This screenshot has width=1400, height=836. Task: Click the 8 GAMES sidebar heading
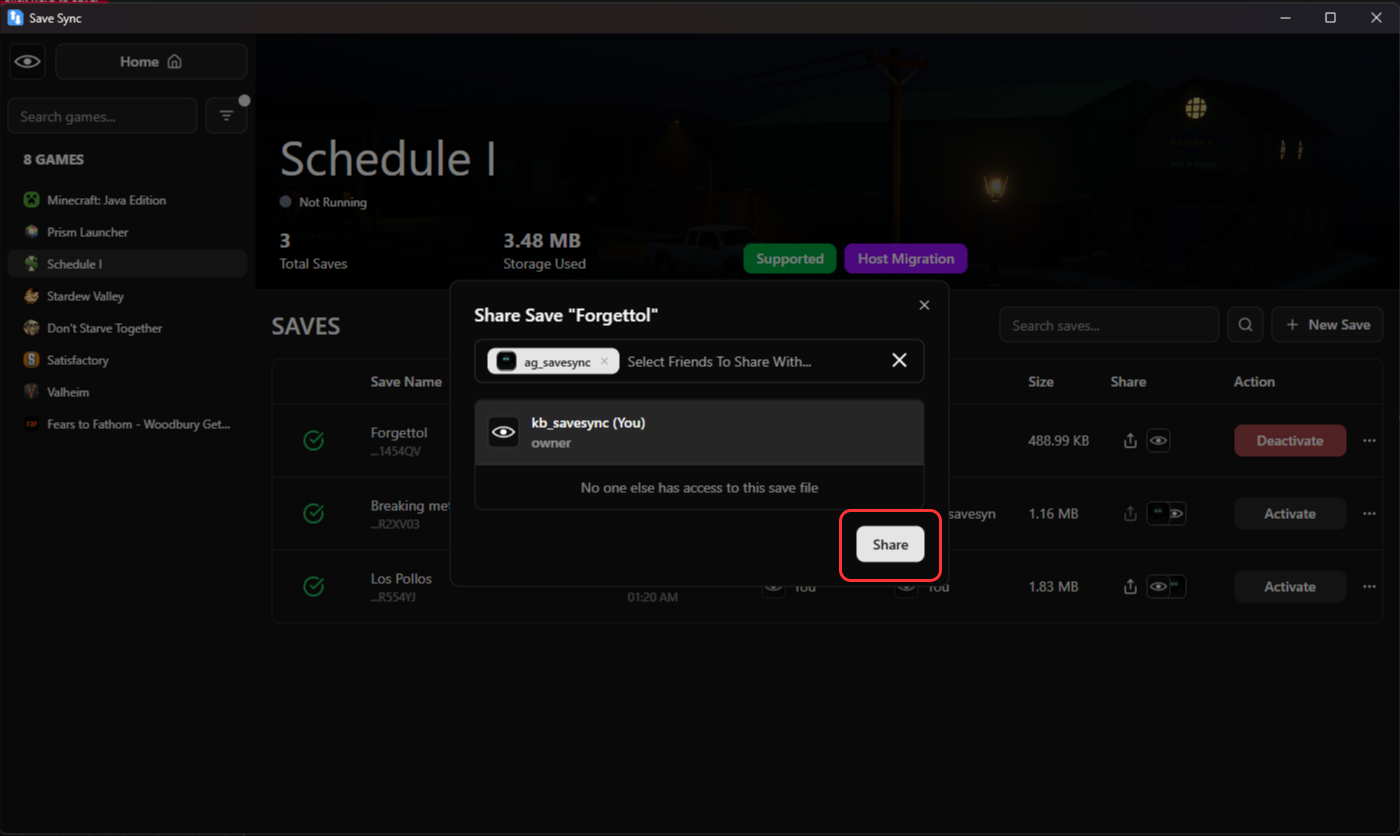[54, 160]
